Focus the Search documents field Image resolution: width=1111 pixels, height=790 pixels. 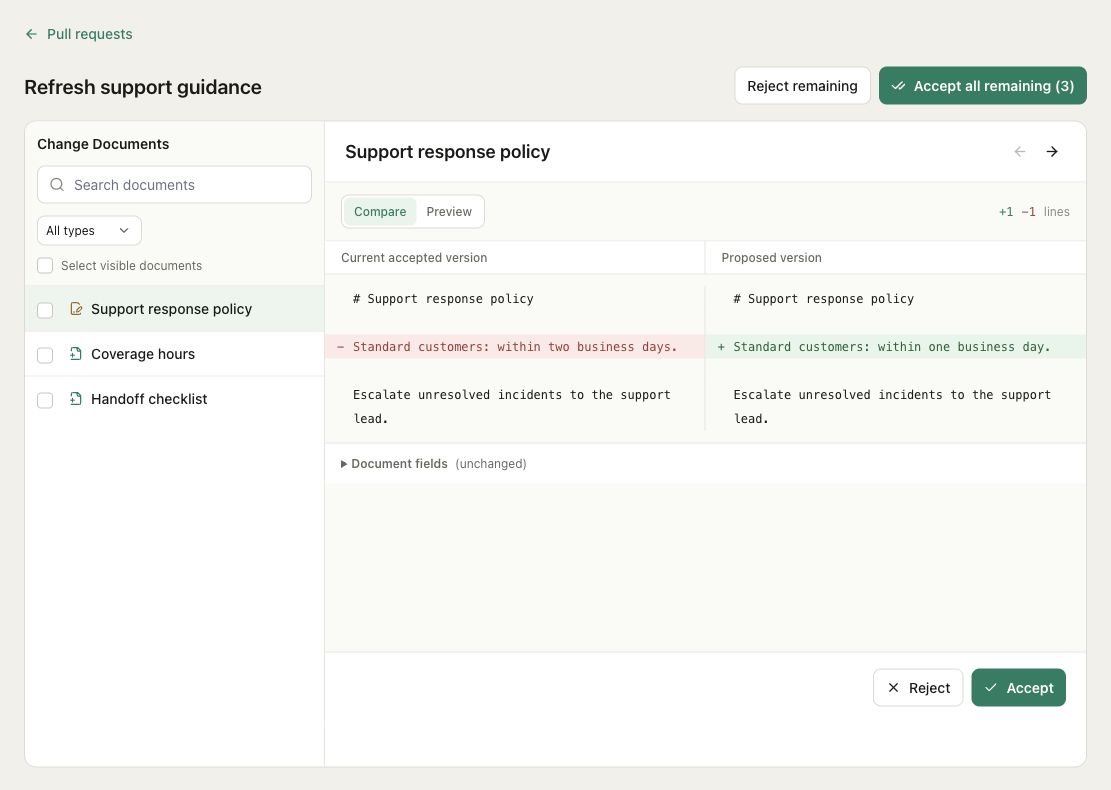click(174, 184)
